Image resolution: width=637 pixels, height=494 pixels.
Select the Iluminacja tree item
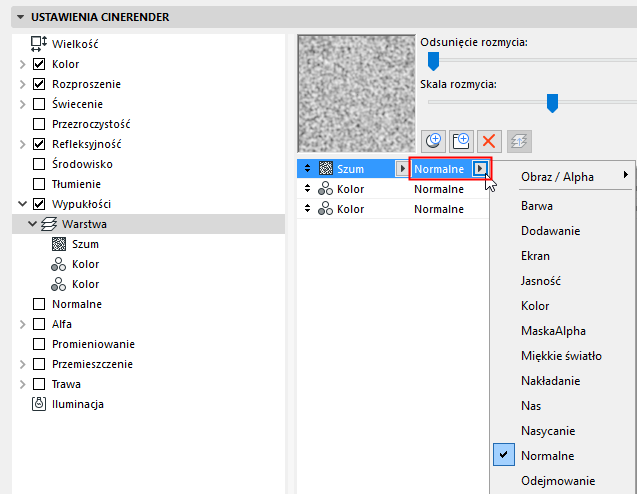[x=78, y=404]
